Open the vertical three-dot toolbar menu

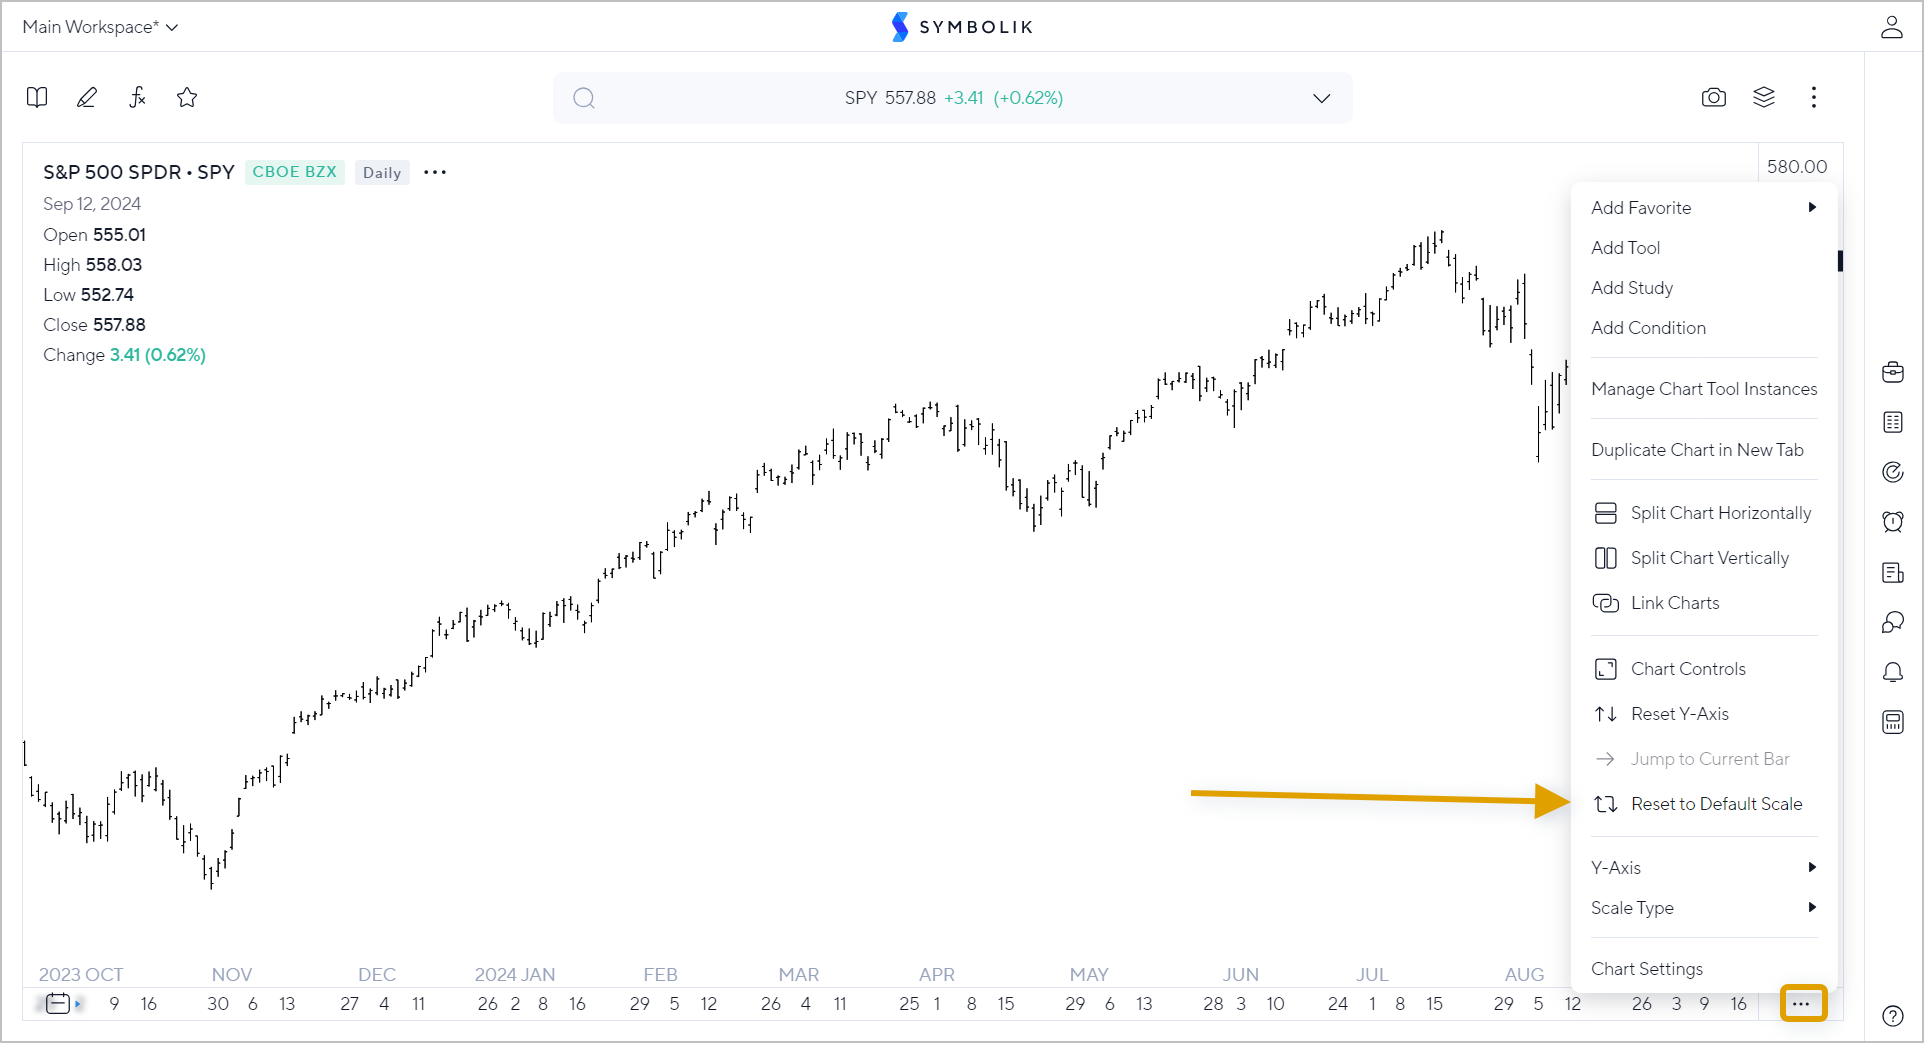click(x=1814, y=97)
